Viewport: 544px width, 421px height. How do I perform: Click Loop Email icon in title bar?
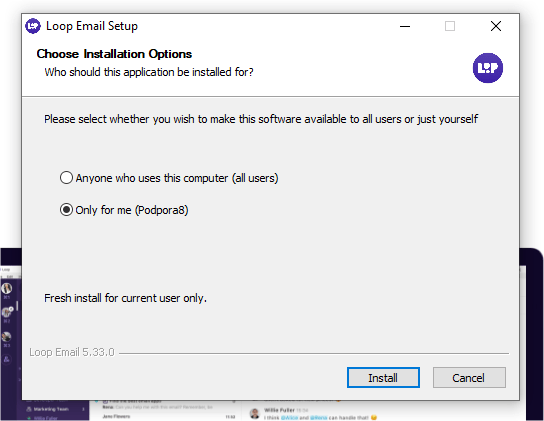pyautogui.click(x=33, y=26)
